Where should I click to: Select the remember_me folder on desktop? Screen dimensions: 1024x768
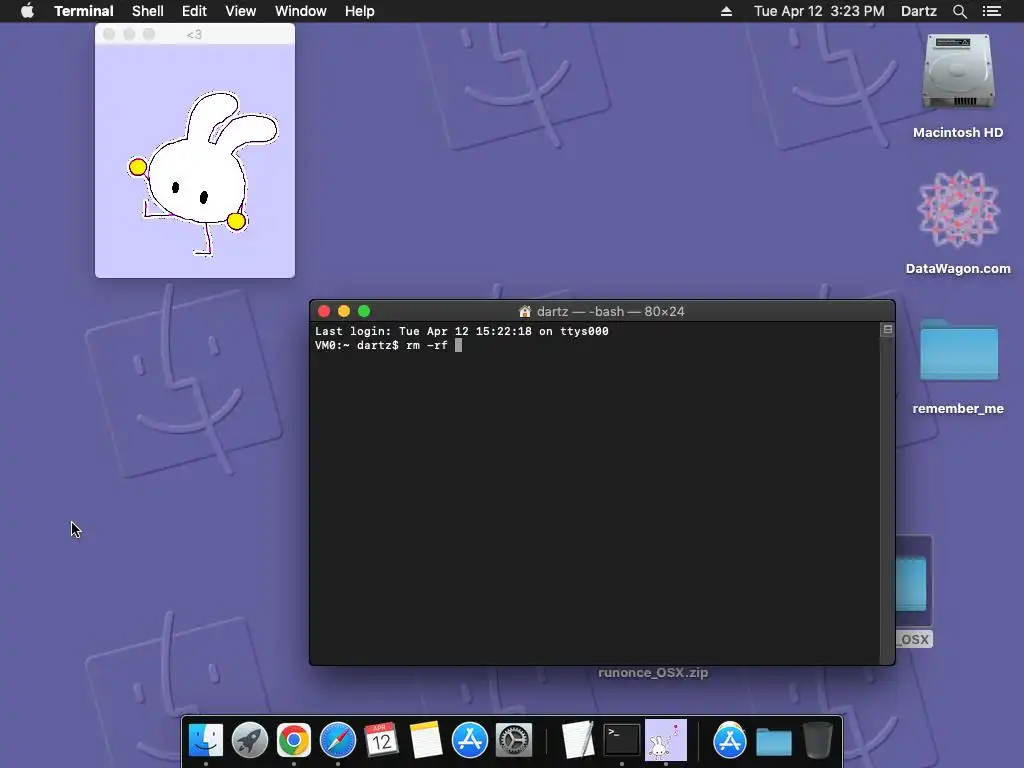[959, 350]
